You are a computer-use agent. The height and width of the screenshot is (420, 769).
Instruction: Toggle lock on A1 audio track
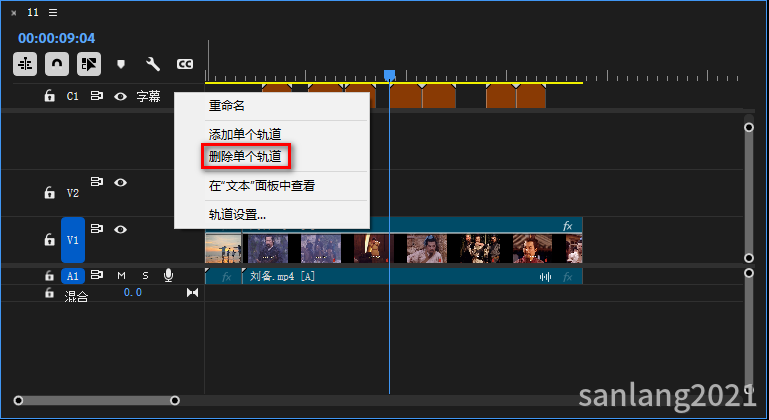[x=50, y=276]
